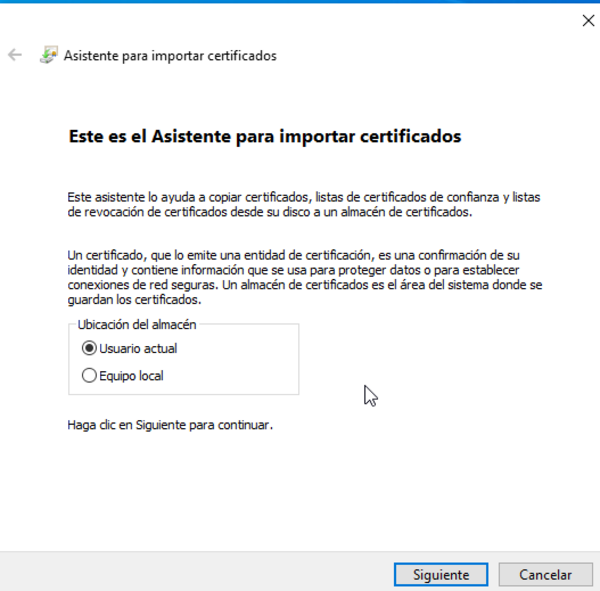Click the bold heading 'Este es el Asistente'
Viewport: 600px width, 591px height.
264,136
